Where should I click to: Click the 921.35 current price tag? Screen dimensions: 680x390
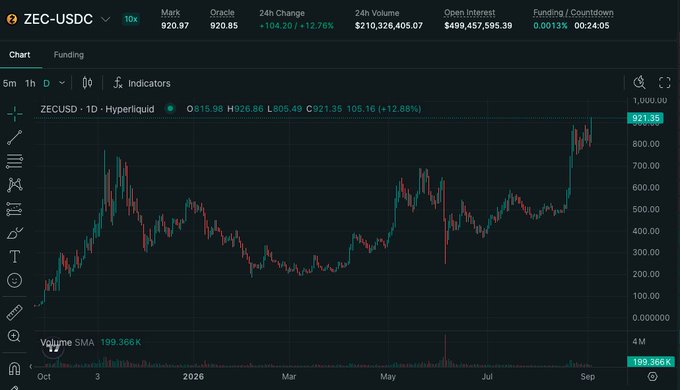645,118
